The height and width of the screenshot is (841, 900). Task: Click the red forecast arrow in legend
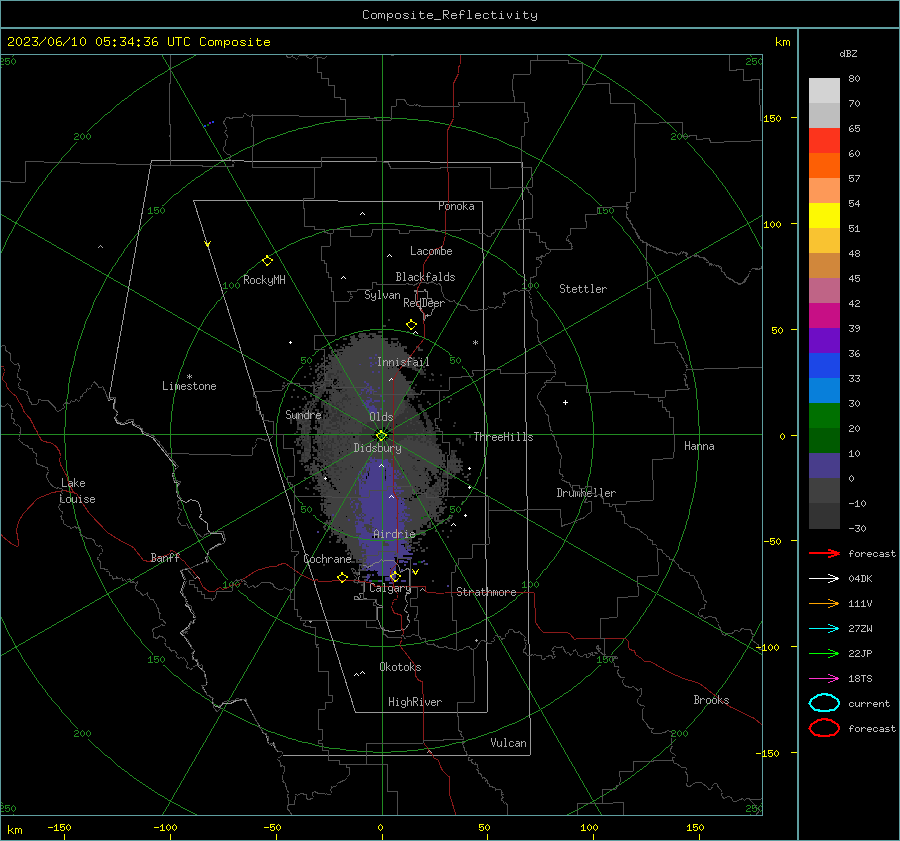[824, 553]
